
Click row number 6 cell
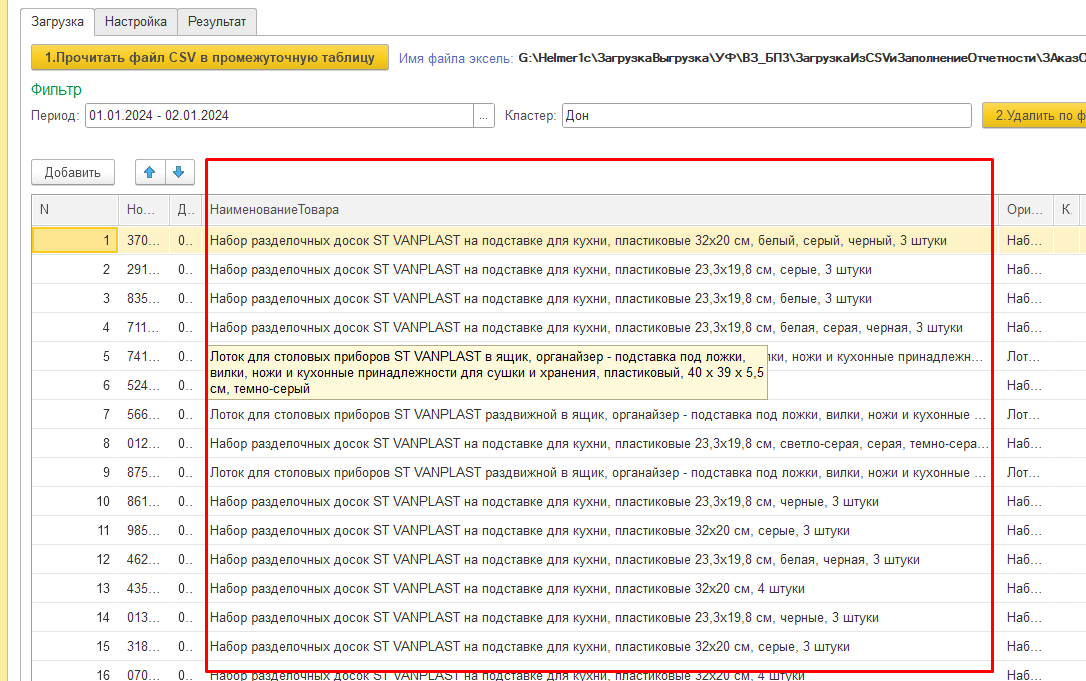(x=75, y=385)
